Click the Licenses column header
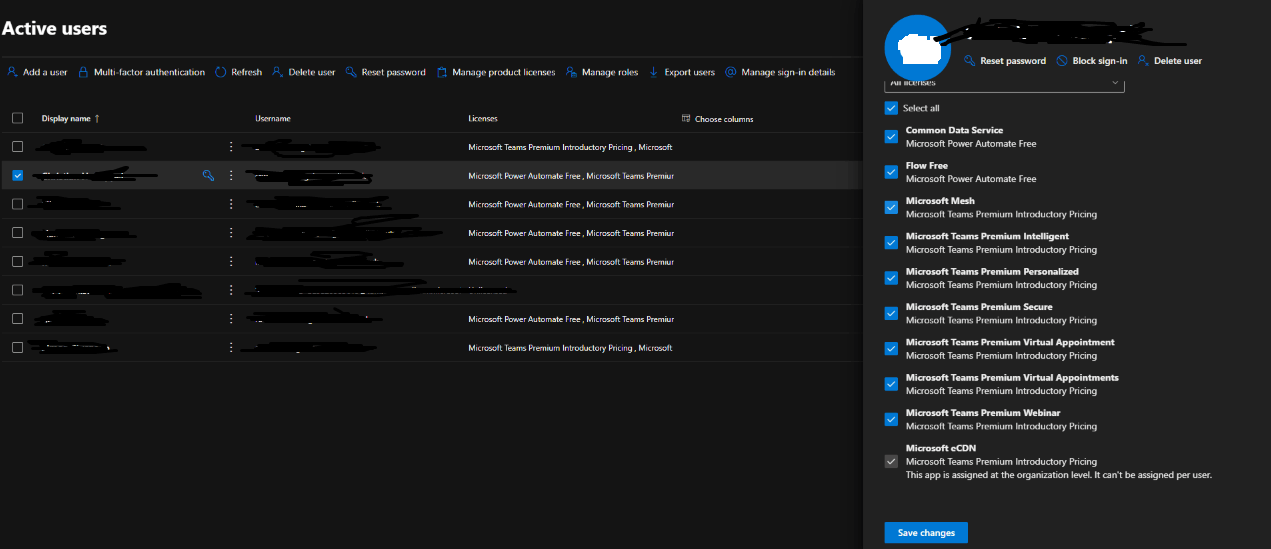This screenshot has height=549, width=1271. (x=483, y=119)
